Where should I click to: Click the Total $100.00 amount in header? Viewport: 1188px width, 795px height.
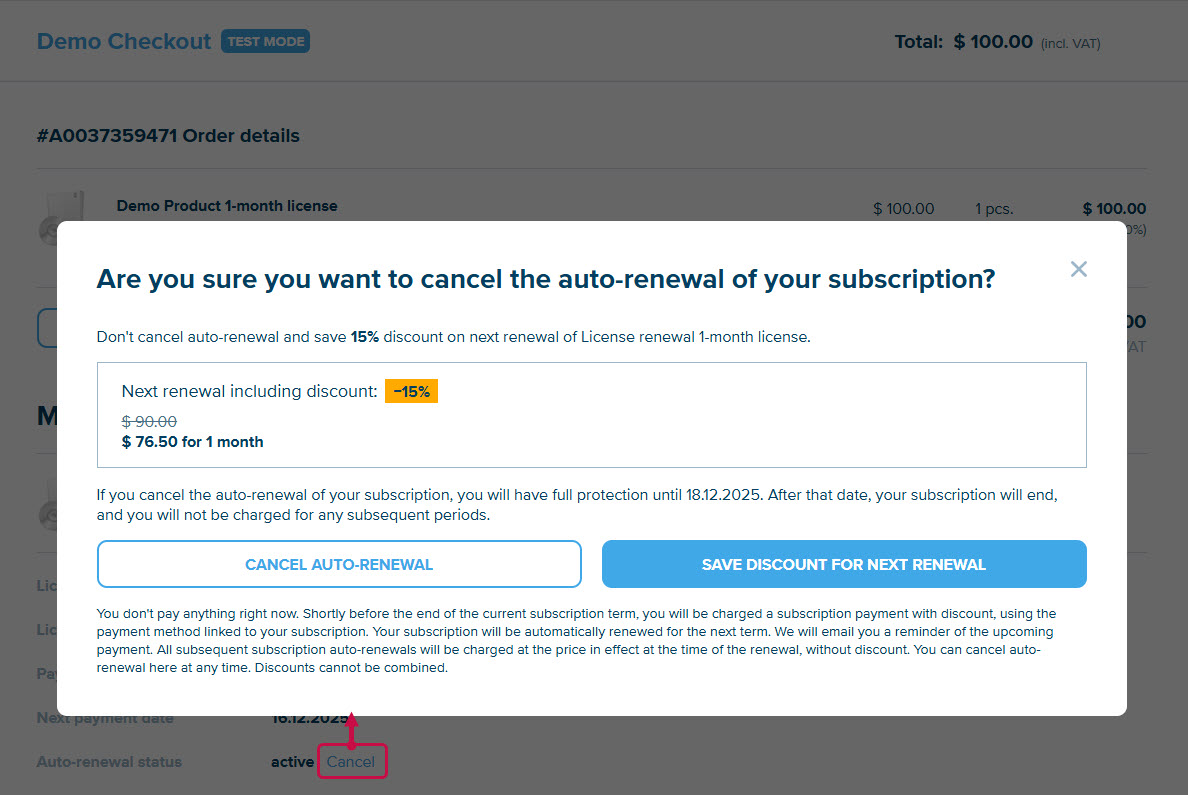992,42
